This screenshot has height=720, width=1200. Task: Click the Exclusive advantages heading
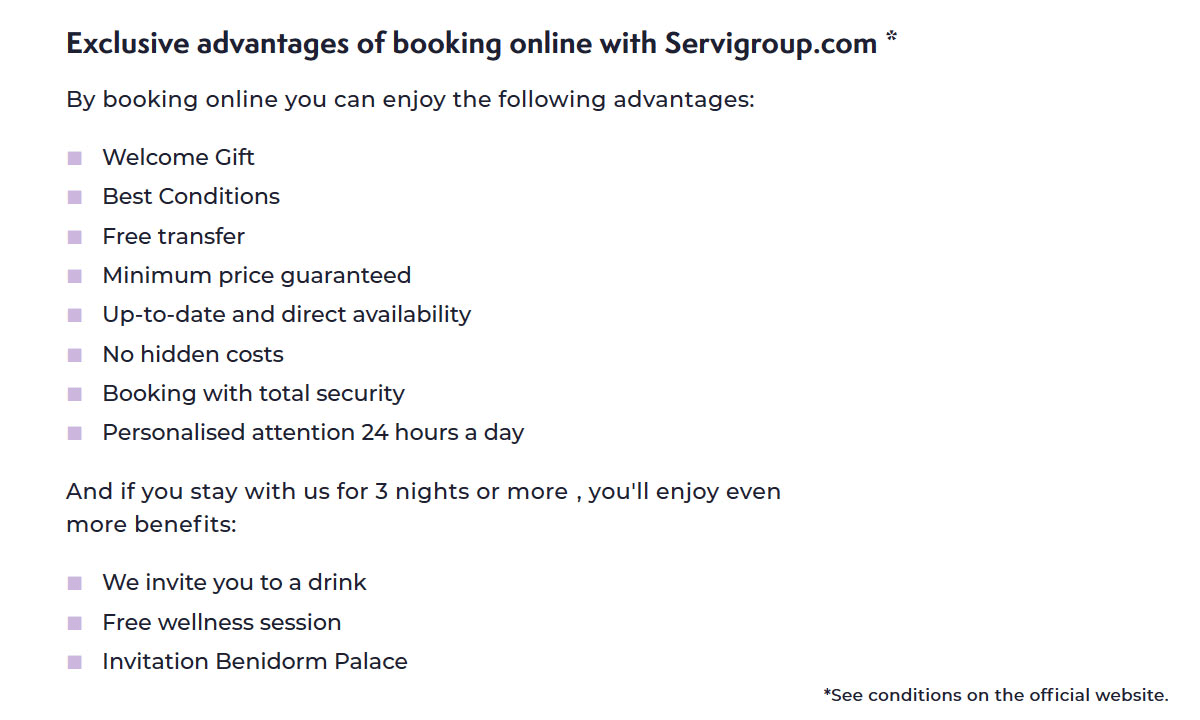click(471, 43)
